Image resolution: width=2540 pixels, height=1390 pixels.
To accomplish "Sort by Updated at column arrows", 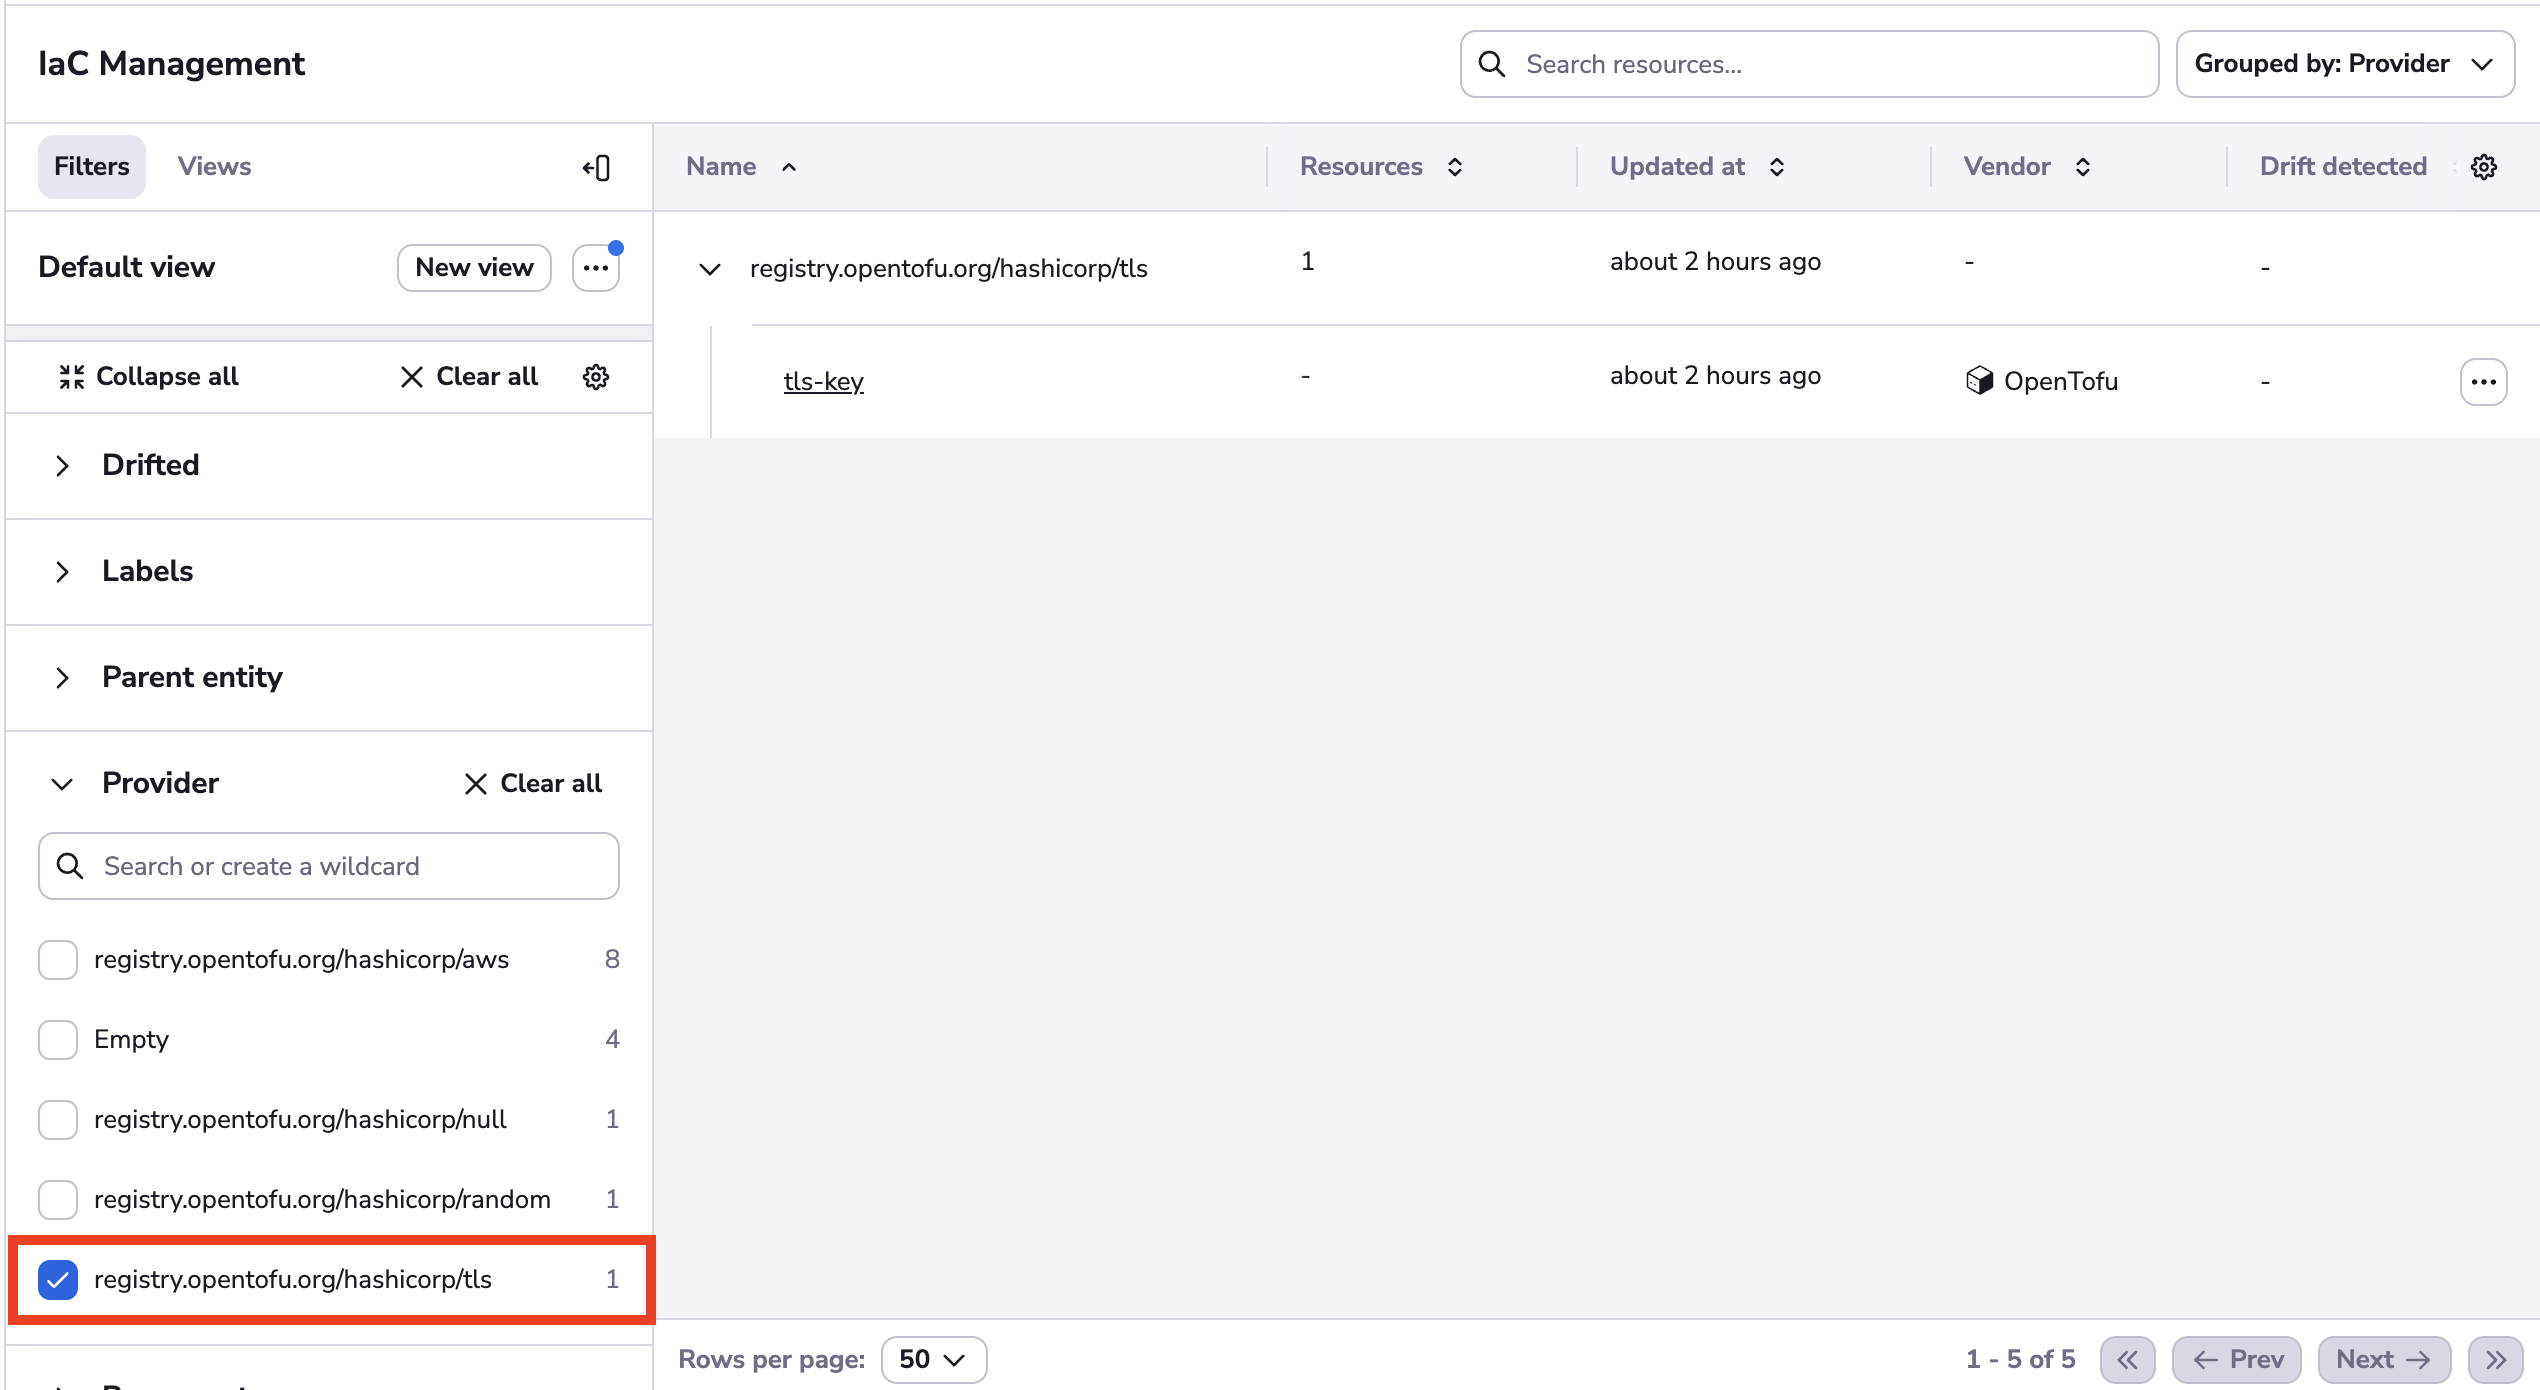I will click(1777, 167).
